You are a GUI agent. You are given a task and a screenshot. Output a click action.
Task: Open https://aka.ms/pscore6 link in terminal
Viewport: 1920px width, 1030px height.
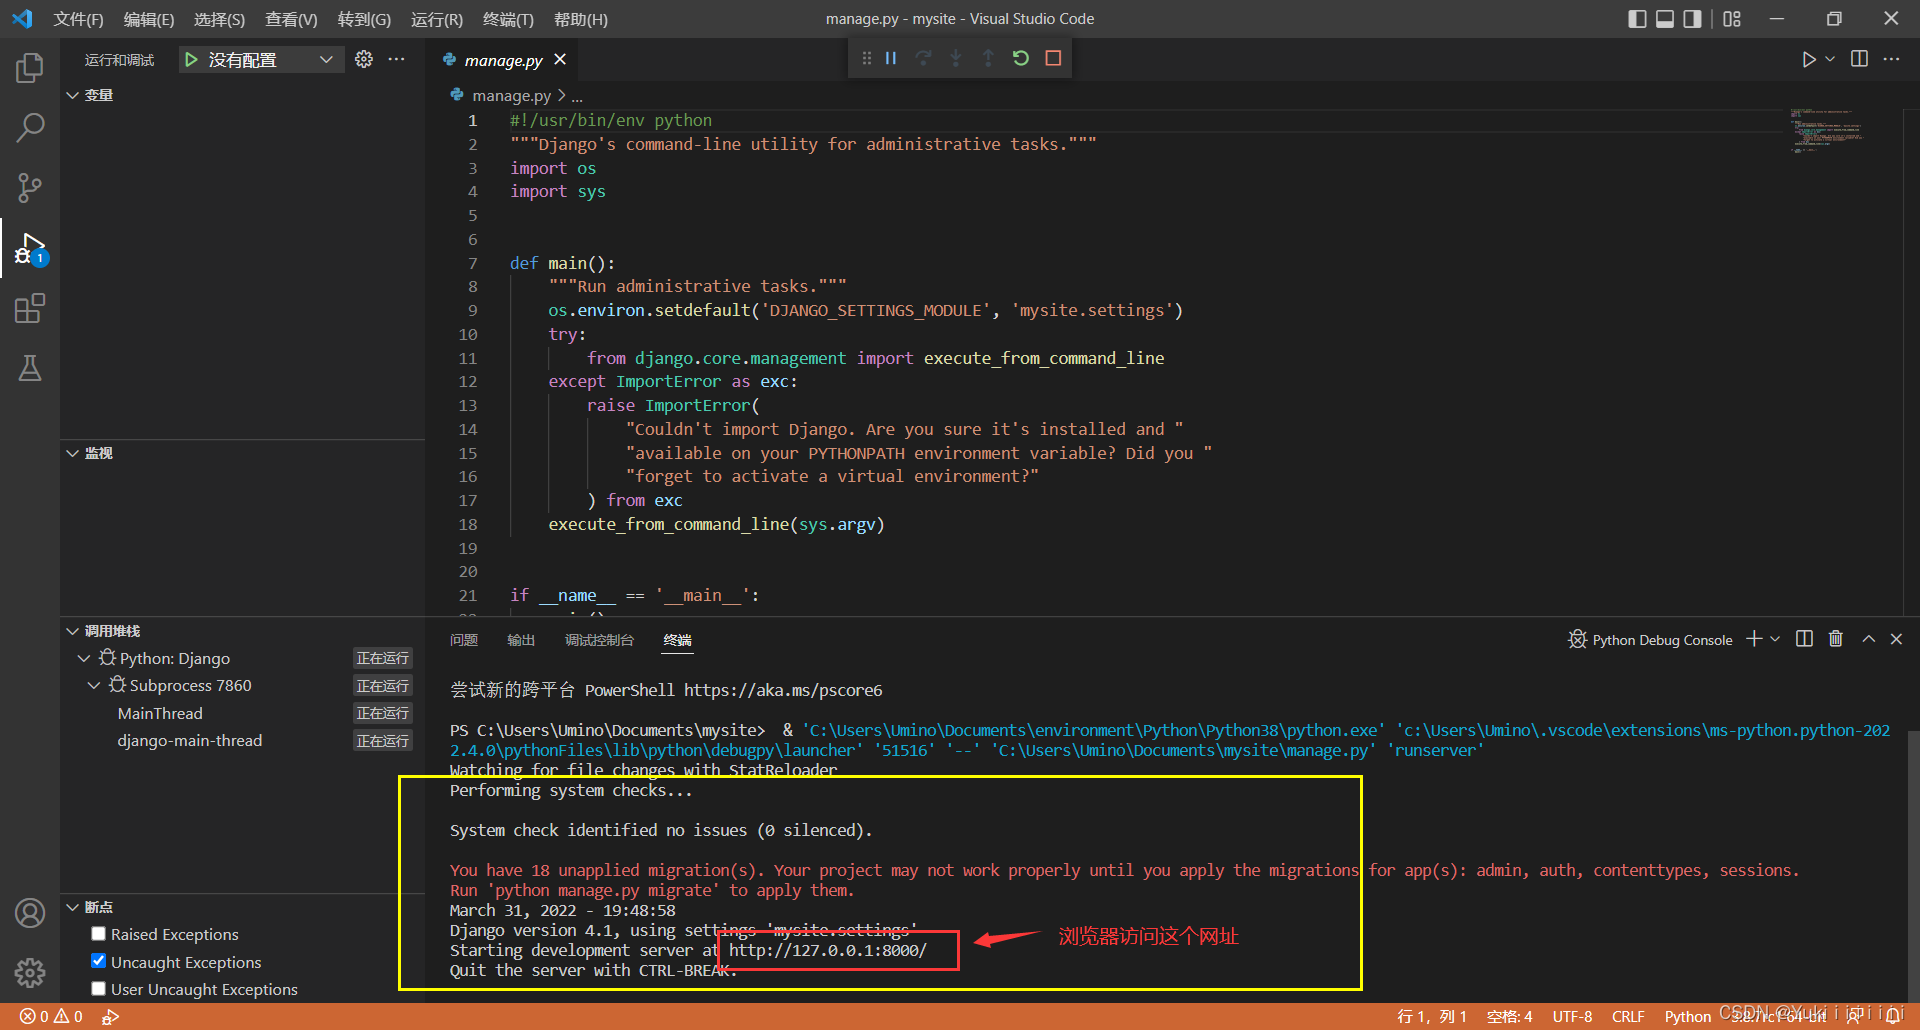pyautogui.click(x=783, y=690)
